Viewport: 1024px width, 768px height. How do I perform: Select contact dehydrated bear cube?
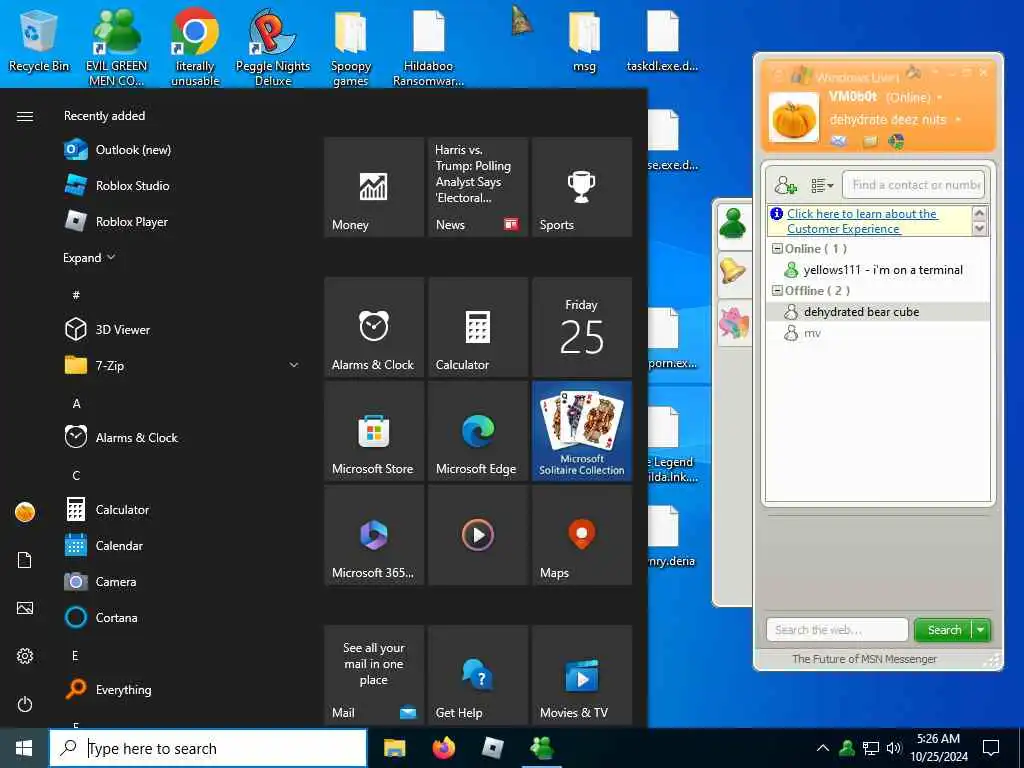(878, 312)
